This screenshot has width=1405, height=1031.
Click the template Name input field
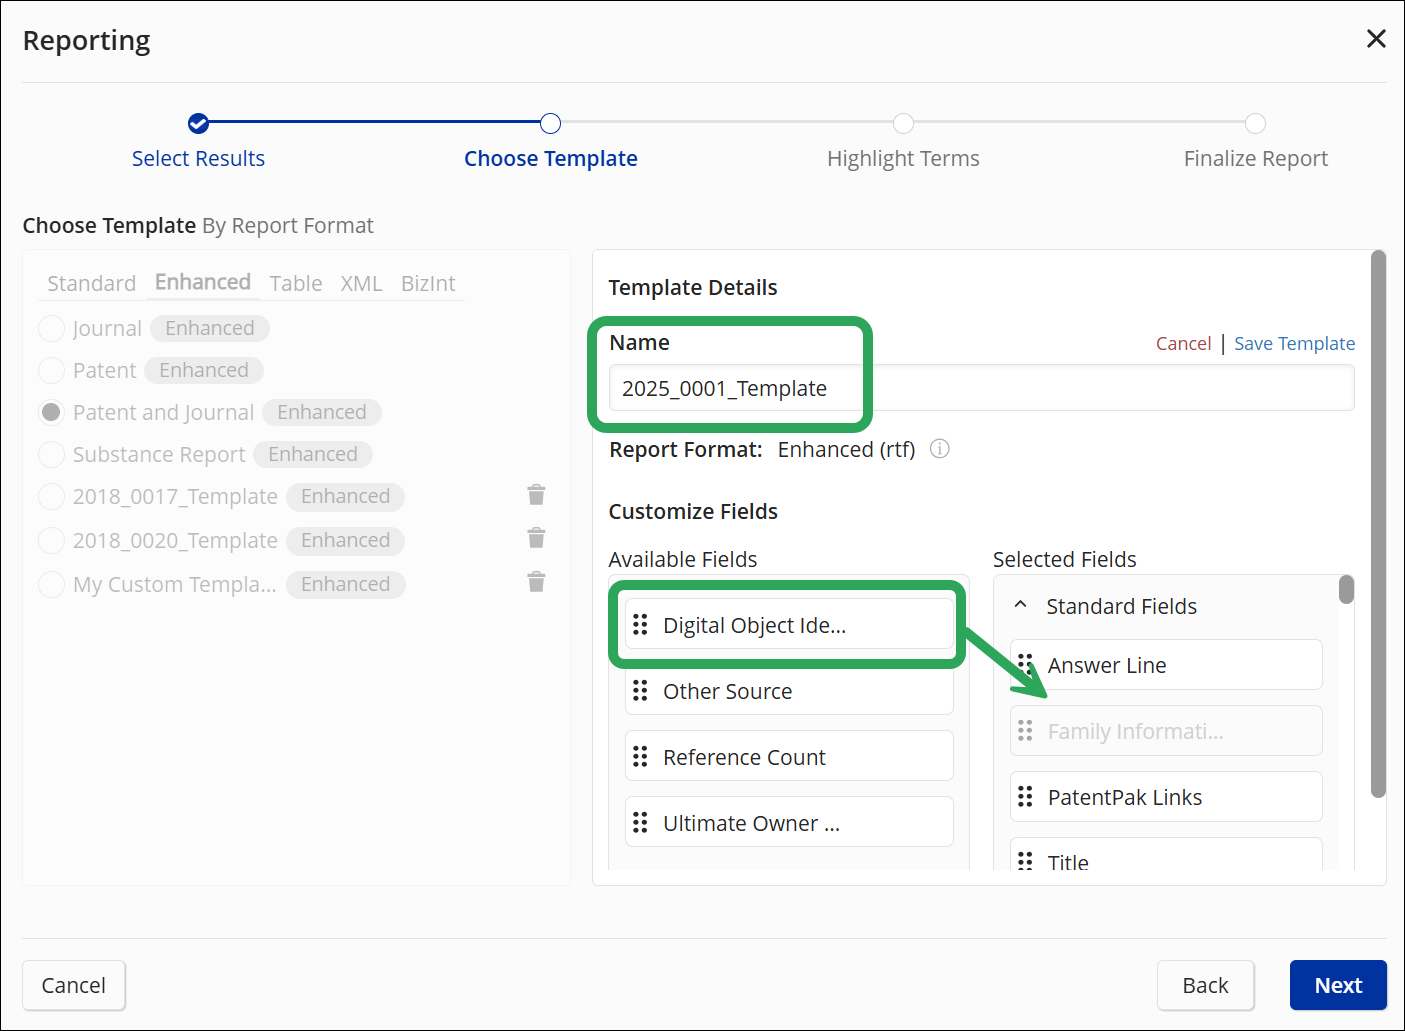click(981, 388)
